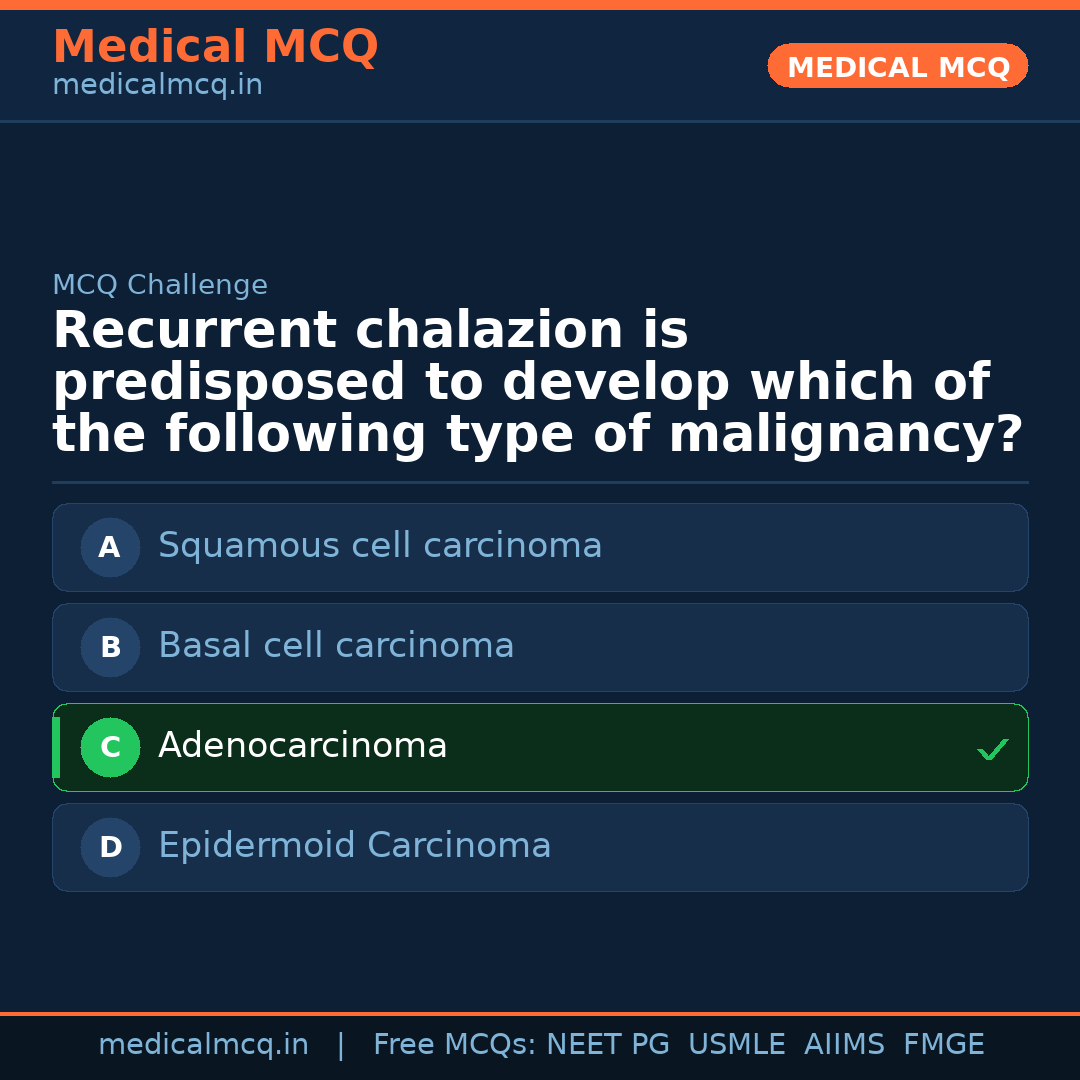This screenshot has height=1080, width=1080.
Task: Click the large Medical MCQ header title
Action: pyautogui.click(x=215, y=47)
